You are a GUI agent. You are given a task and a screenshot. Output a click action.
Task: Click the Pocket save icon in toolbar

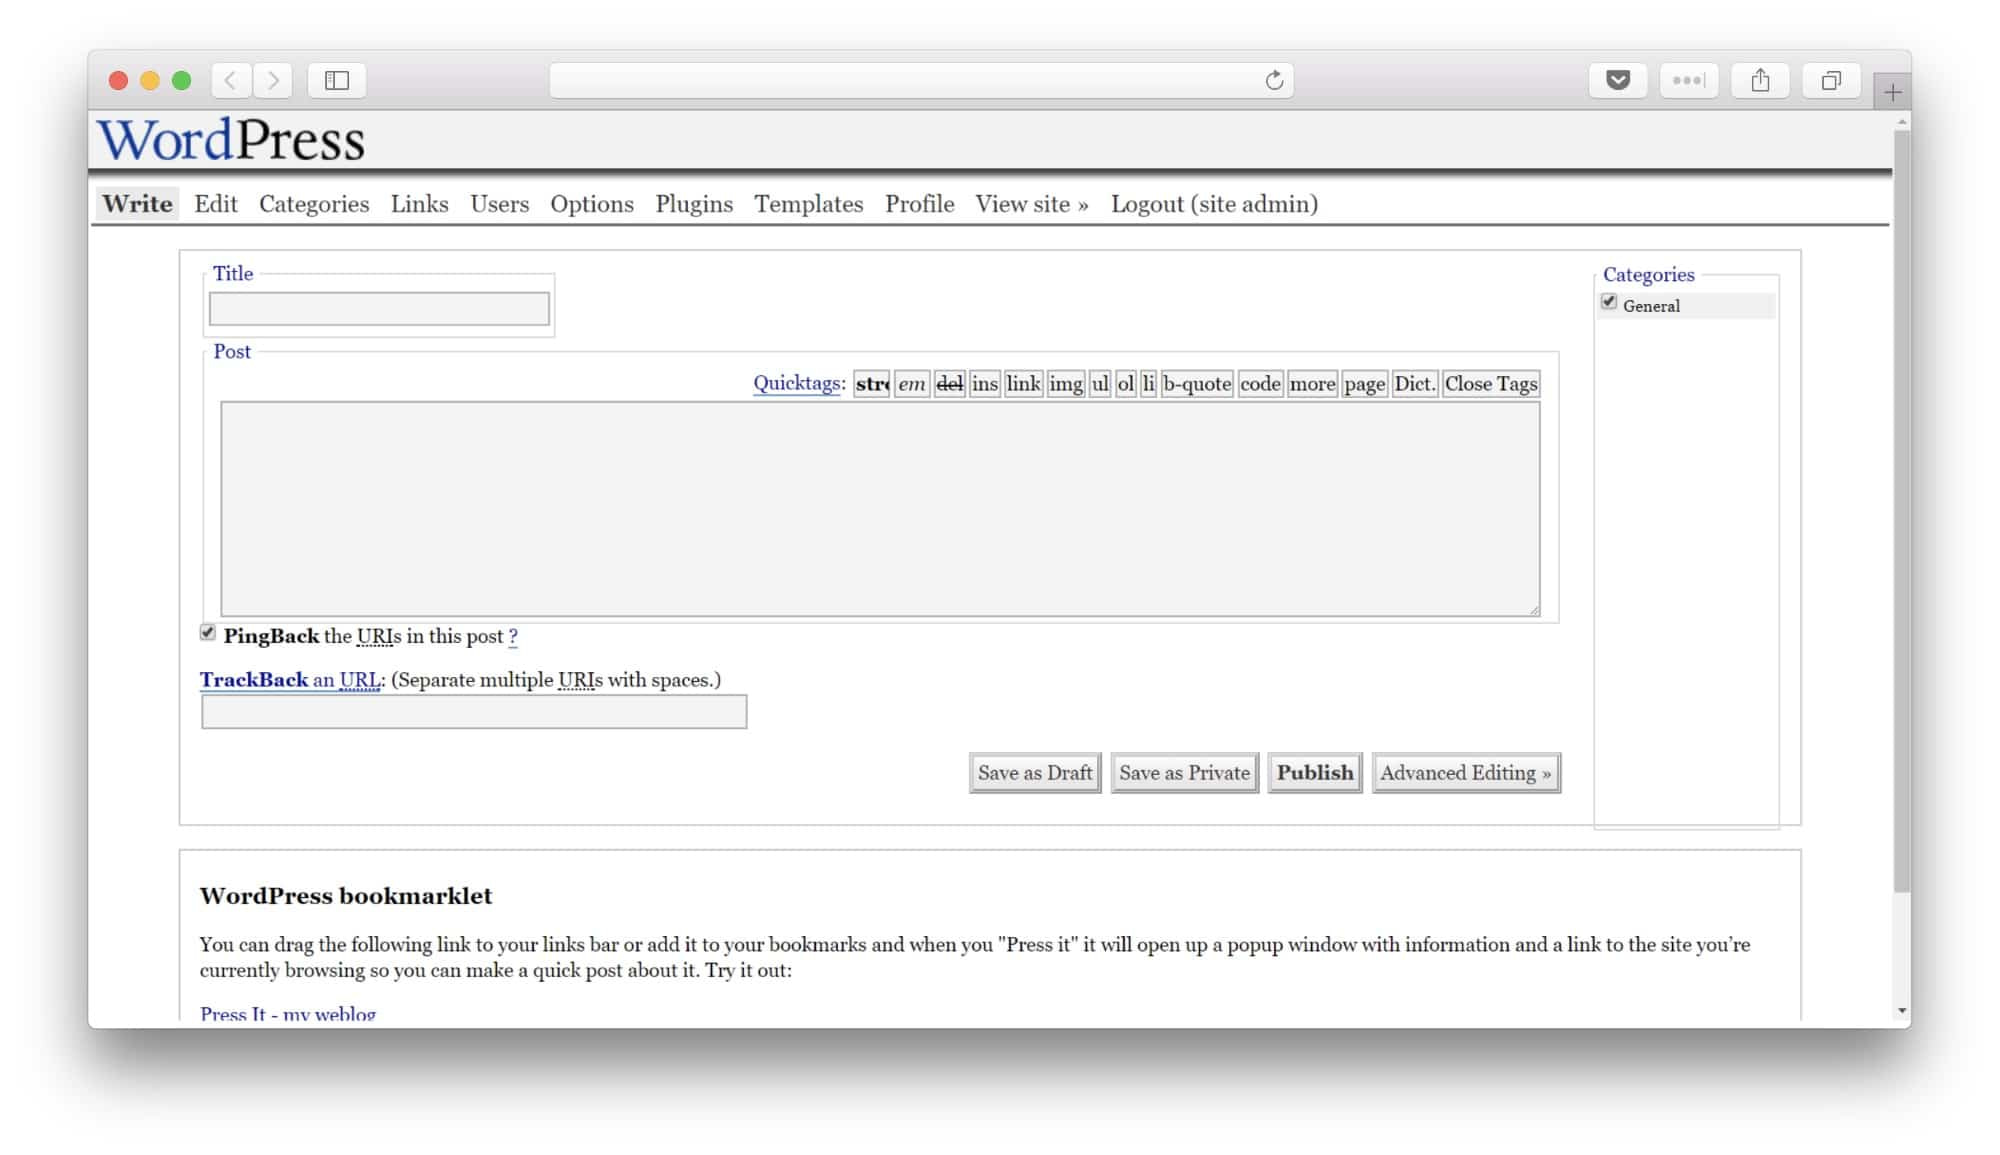[x=1617, y=81]
